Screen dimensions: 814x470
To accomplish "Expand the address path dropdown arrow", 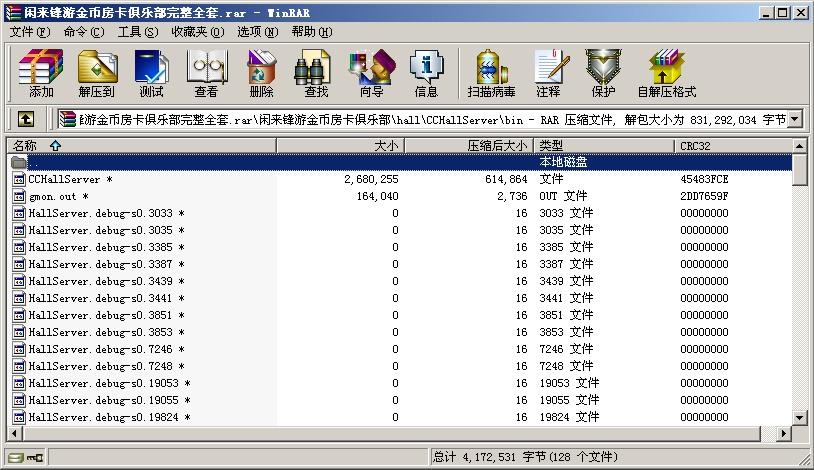I will click(795, 120).
